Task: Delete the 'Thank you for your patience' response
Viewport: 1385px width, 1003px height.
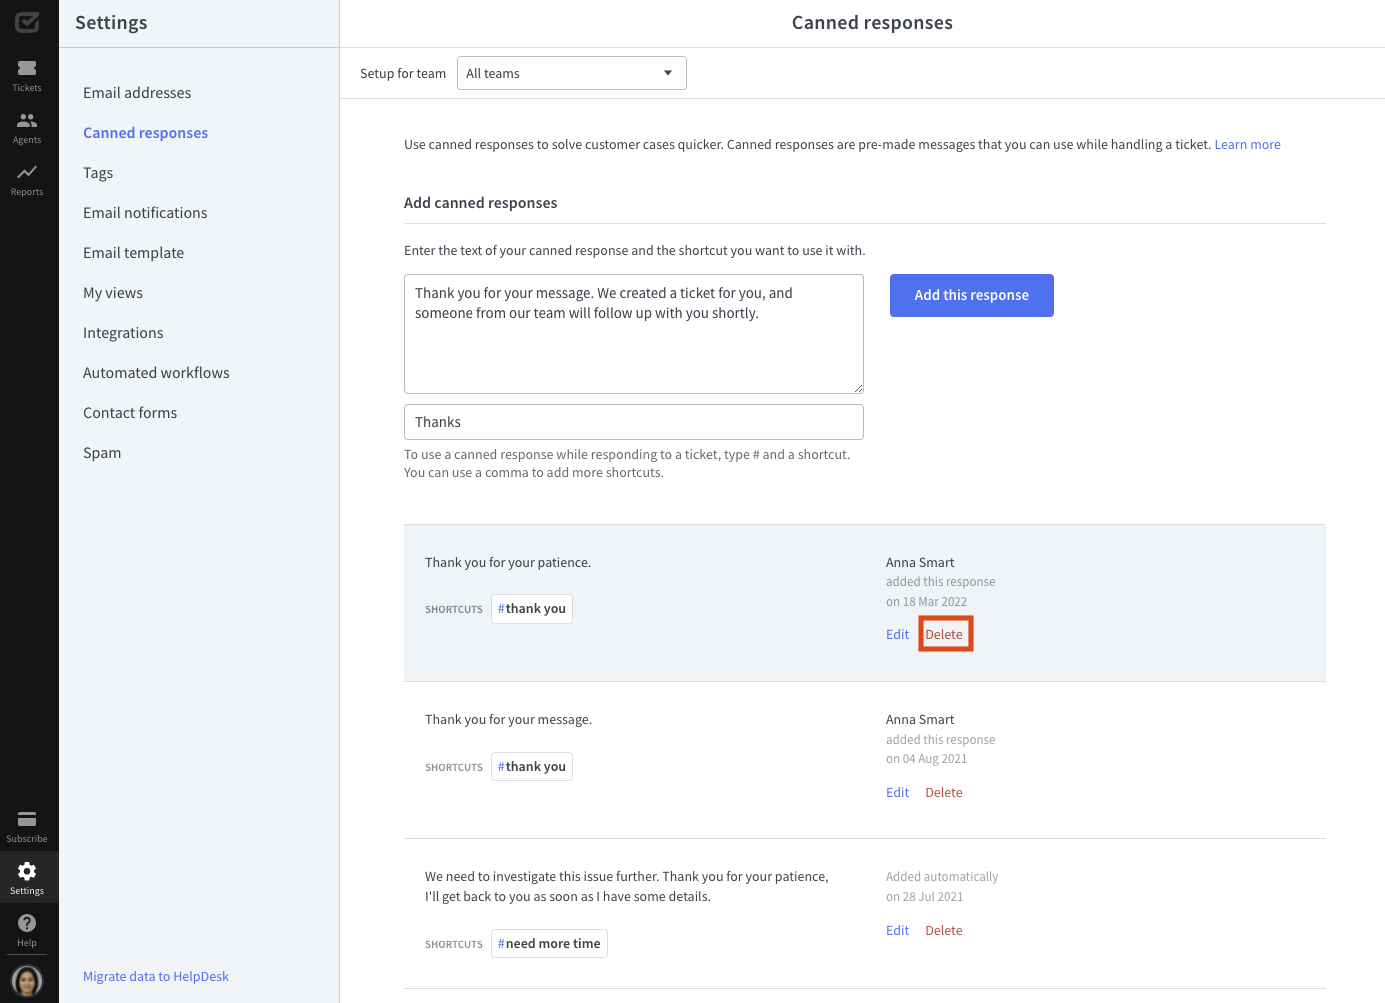Action: pyautogui.click(x=944, y=635)
